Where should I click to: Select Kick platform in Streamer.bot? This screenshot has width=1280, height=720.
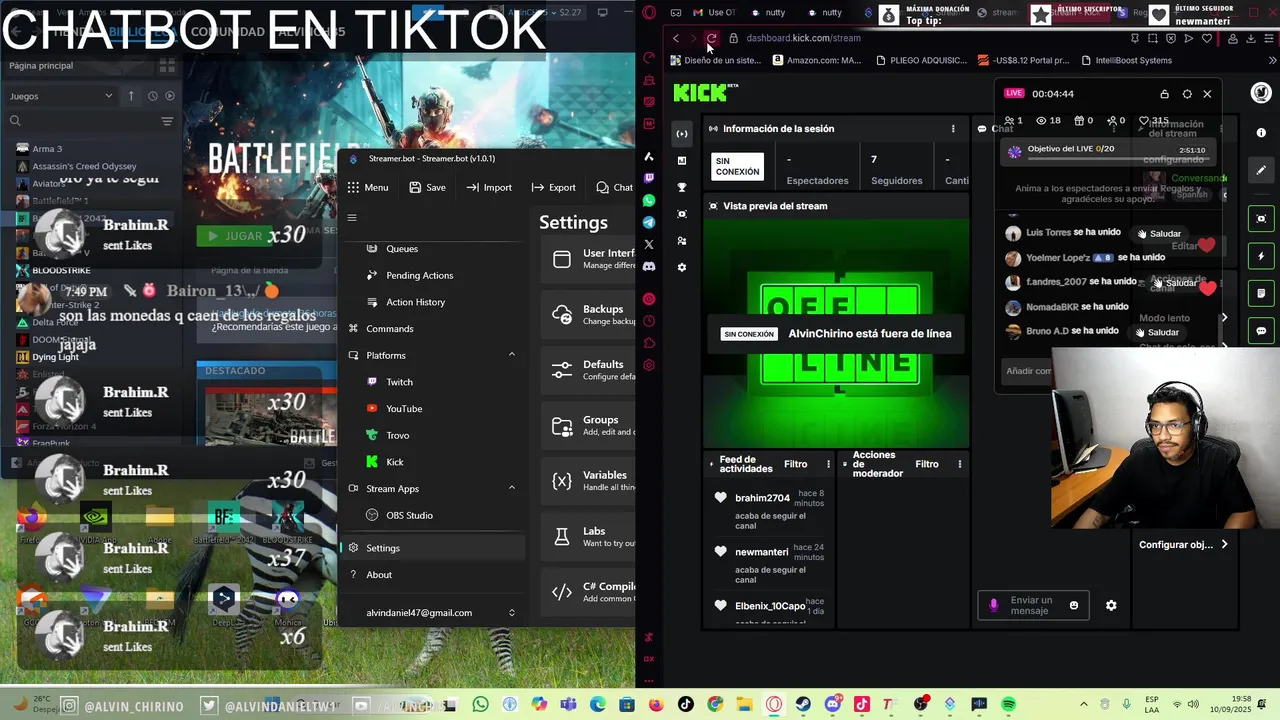coord(394,462)
